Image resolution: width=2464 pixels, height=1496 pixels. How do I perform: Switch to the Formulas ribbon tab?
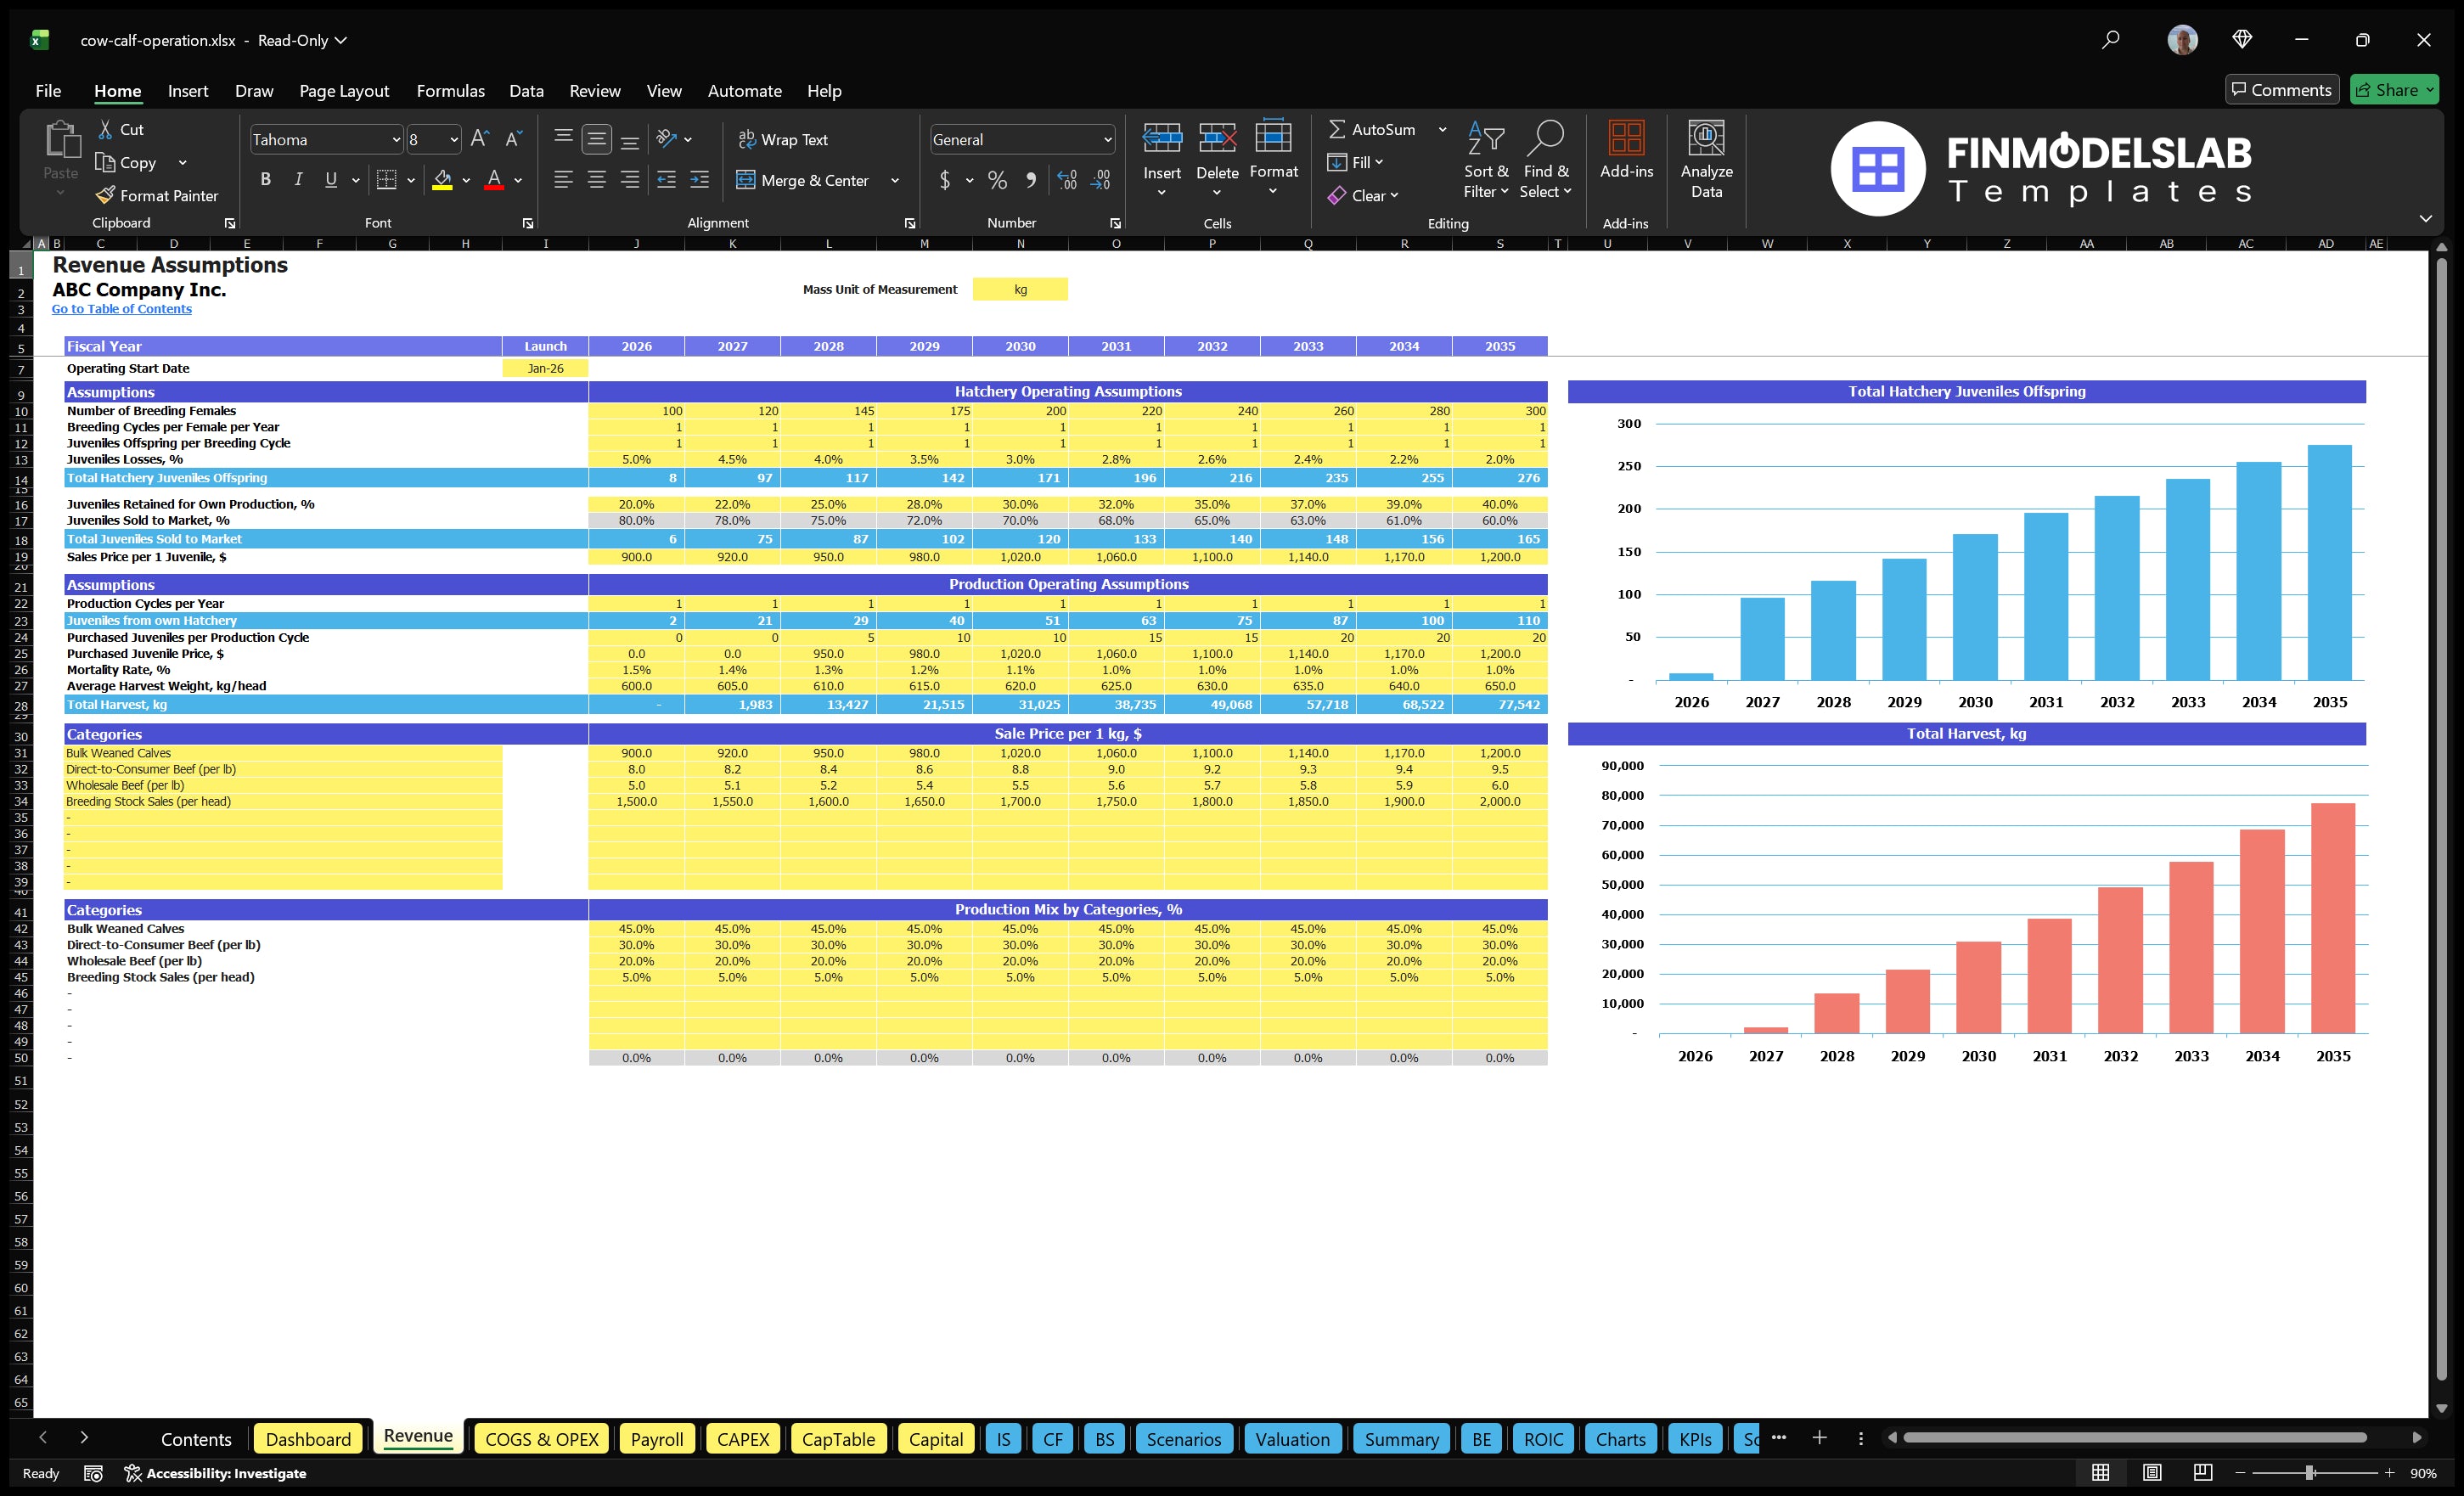click(450, 90)
